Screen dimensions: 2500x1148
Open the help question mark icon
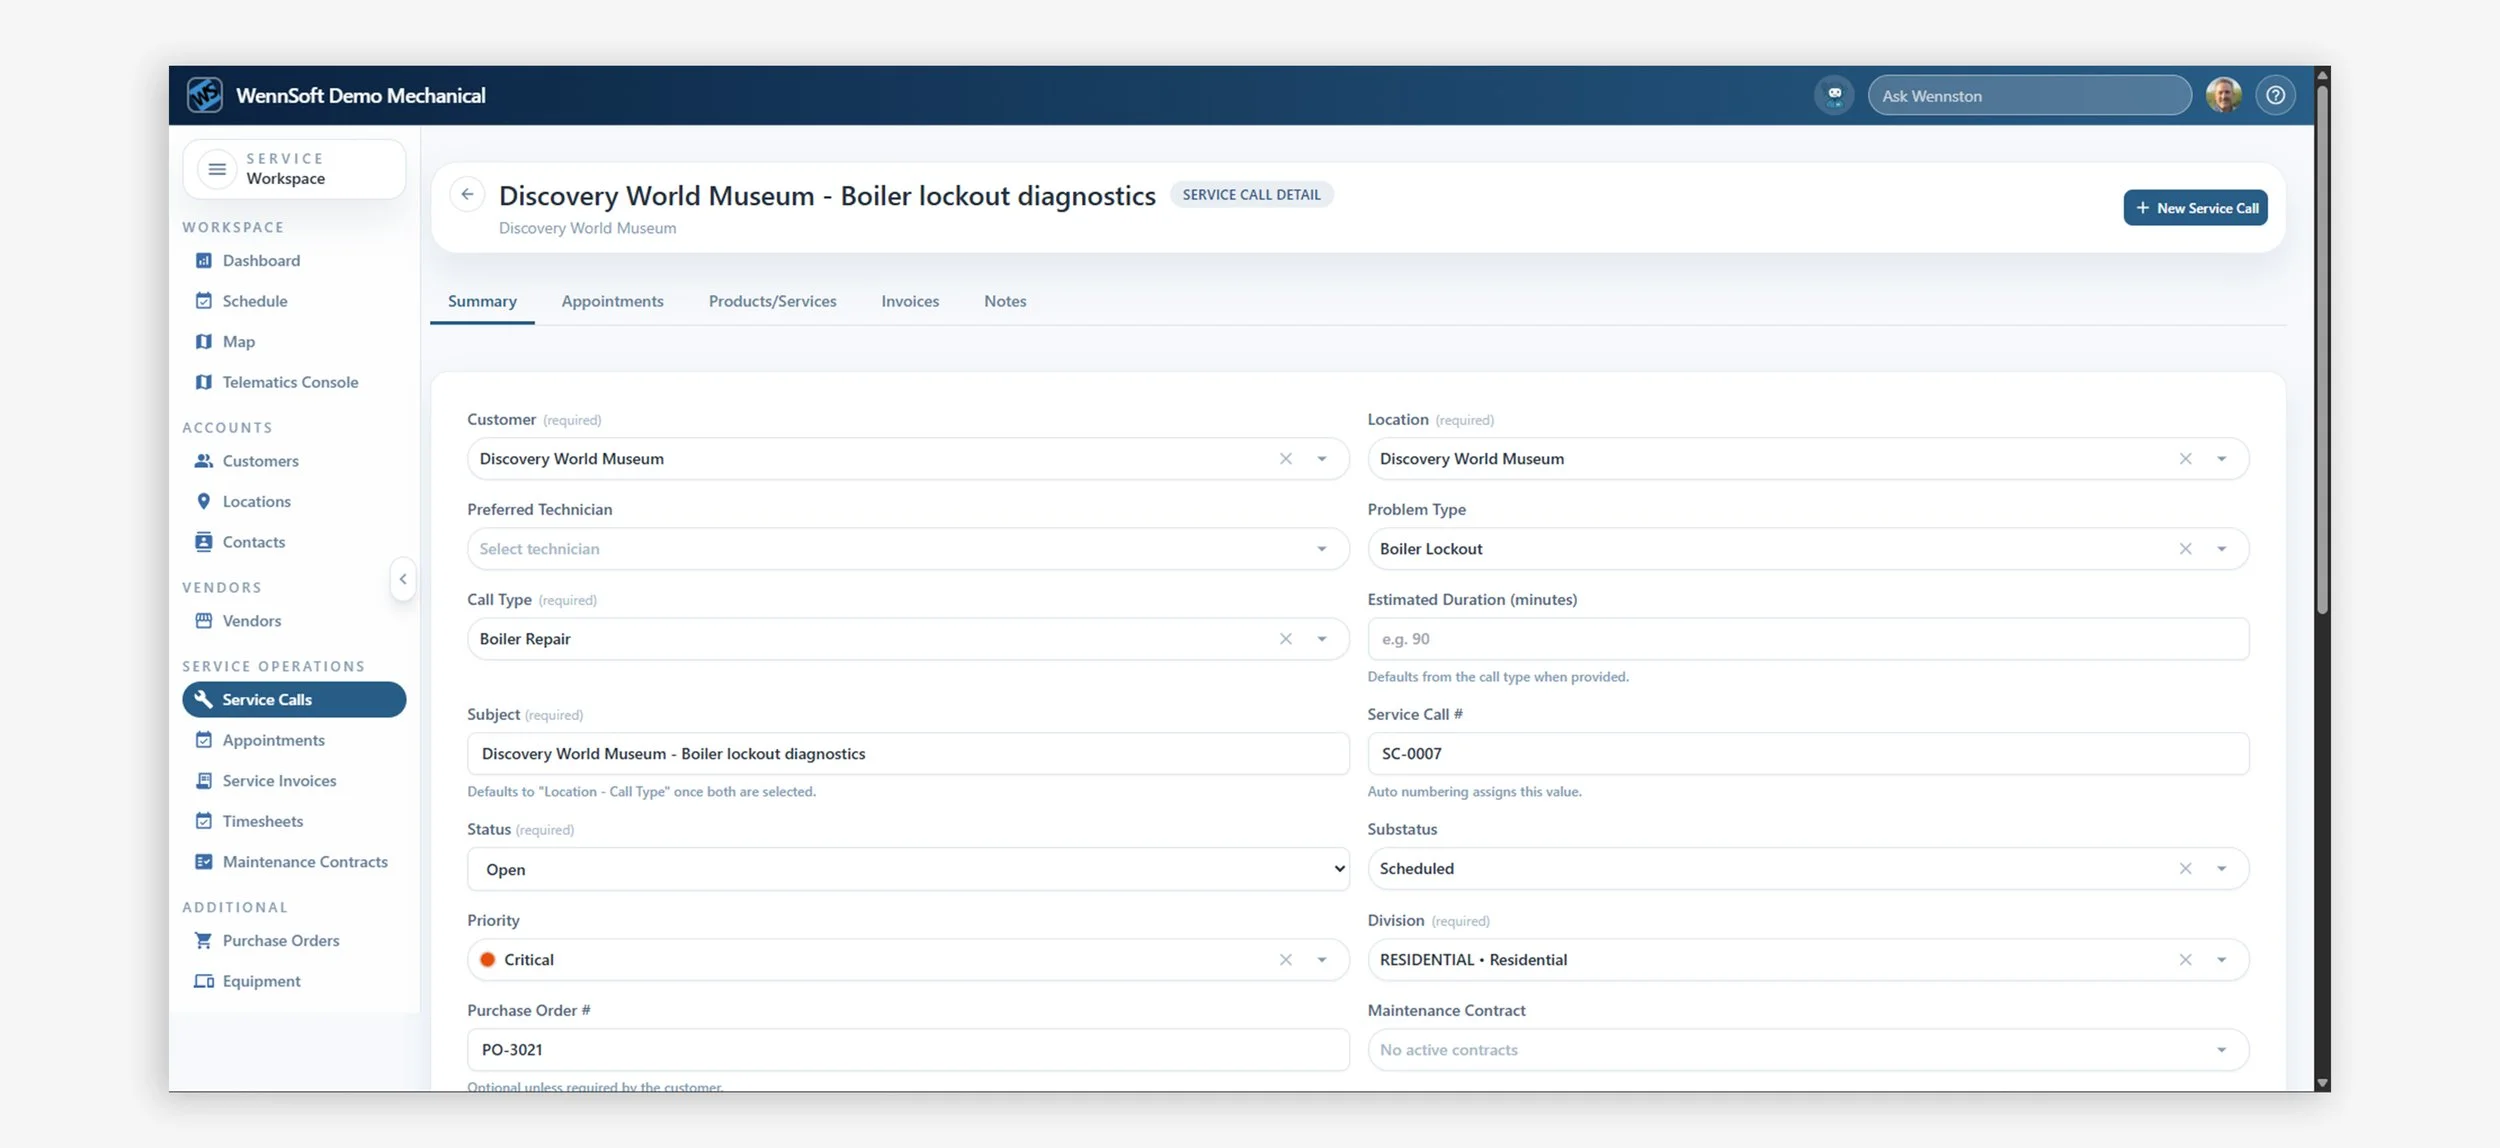(x=2275, y=96)
